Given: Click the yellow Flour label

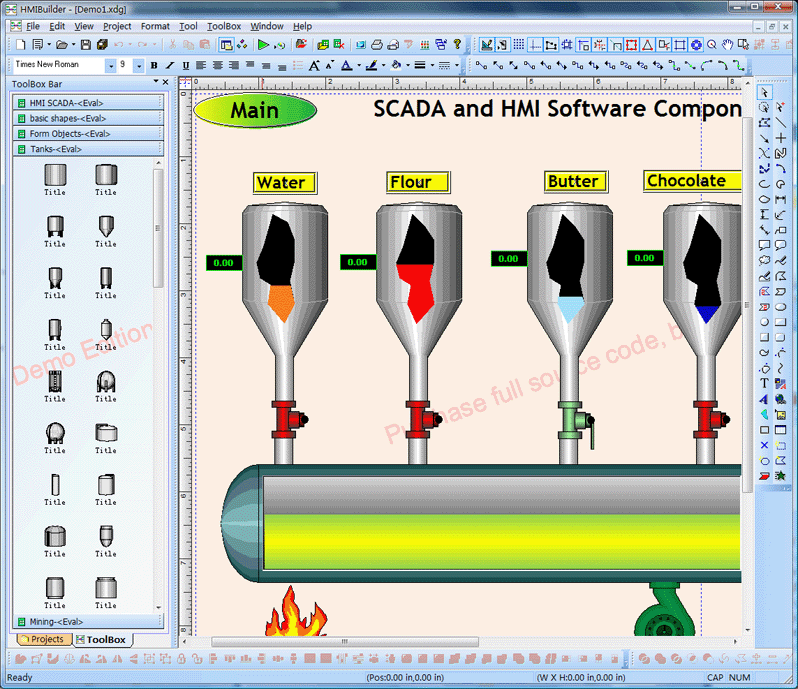Looking at the screenshot, I should 417,182.
